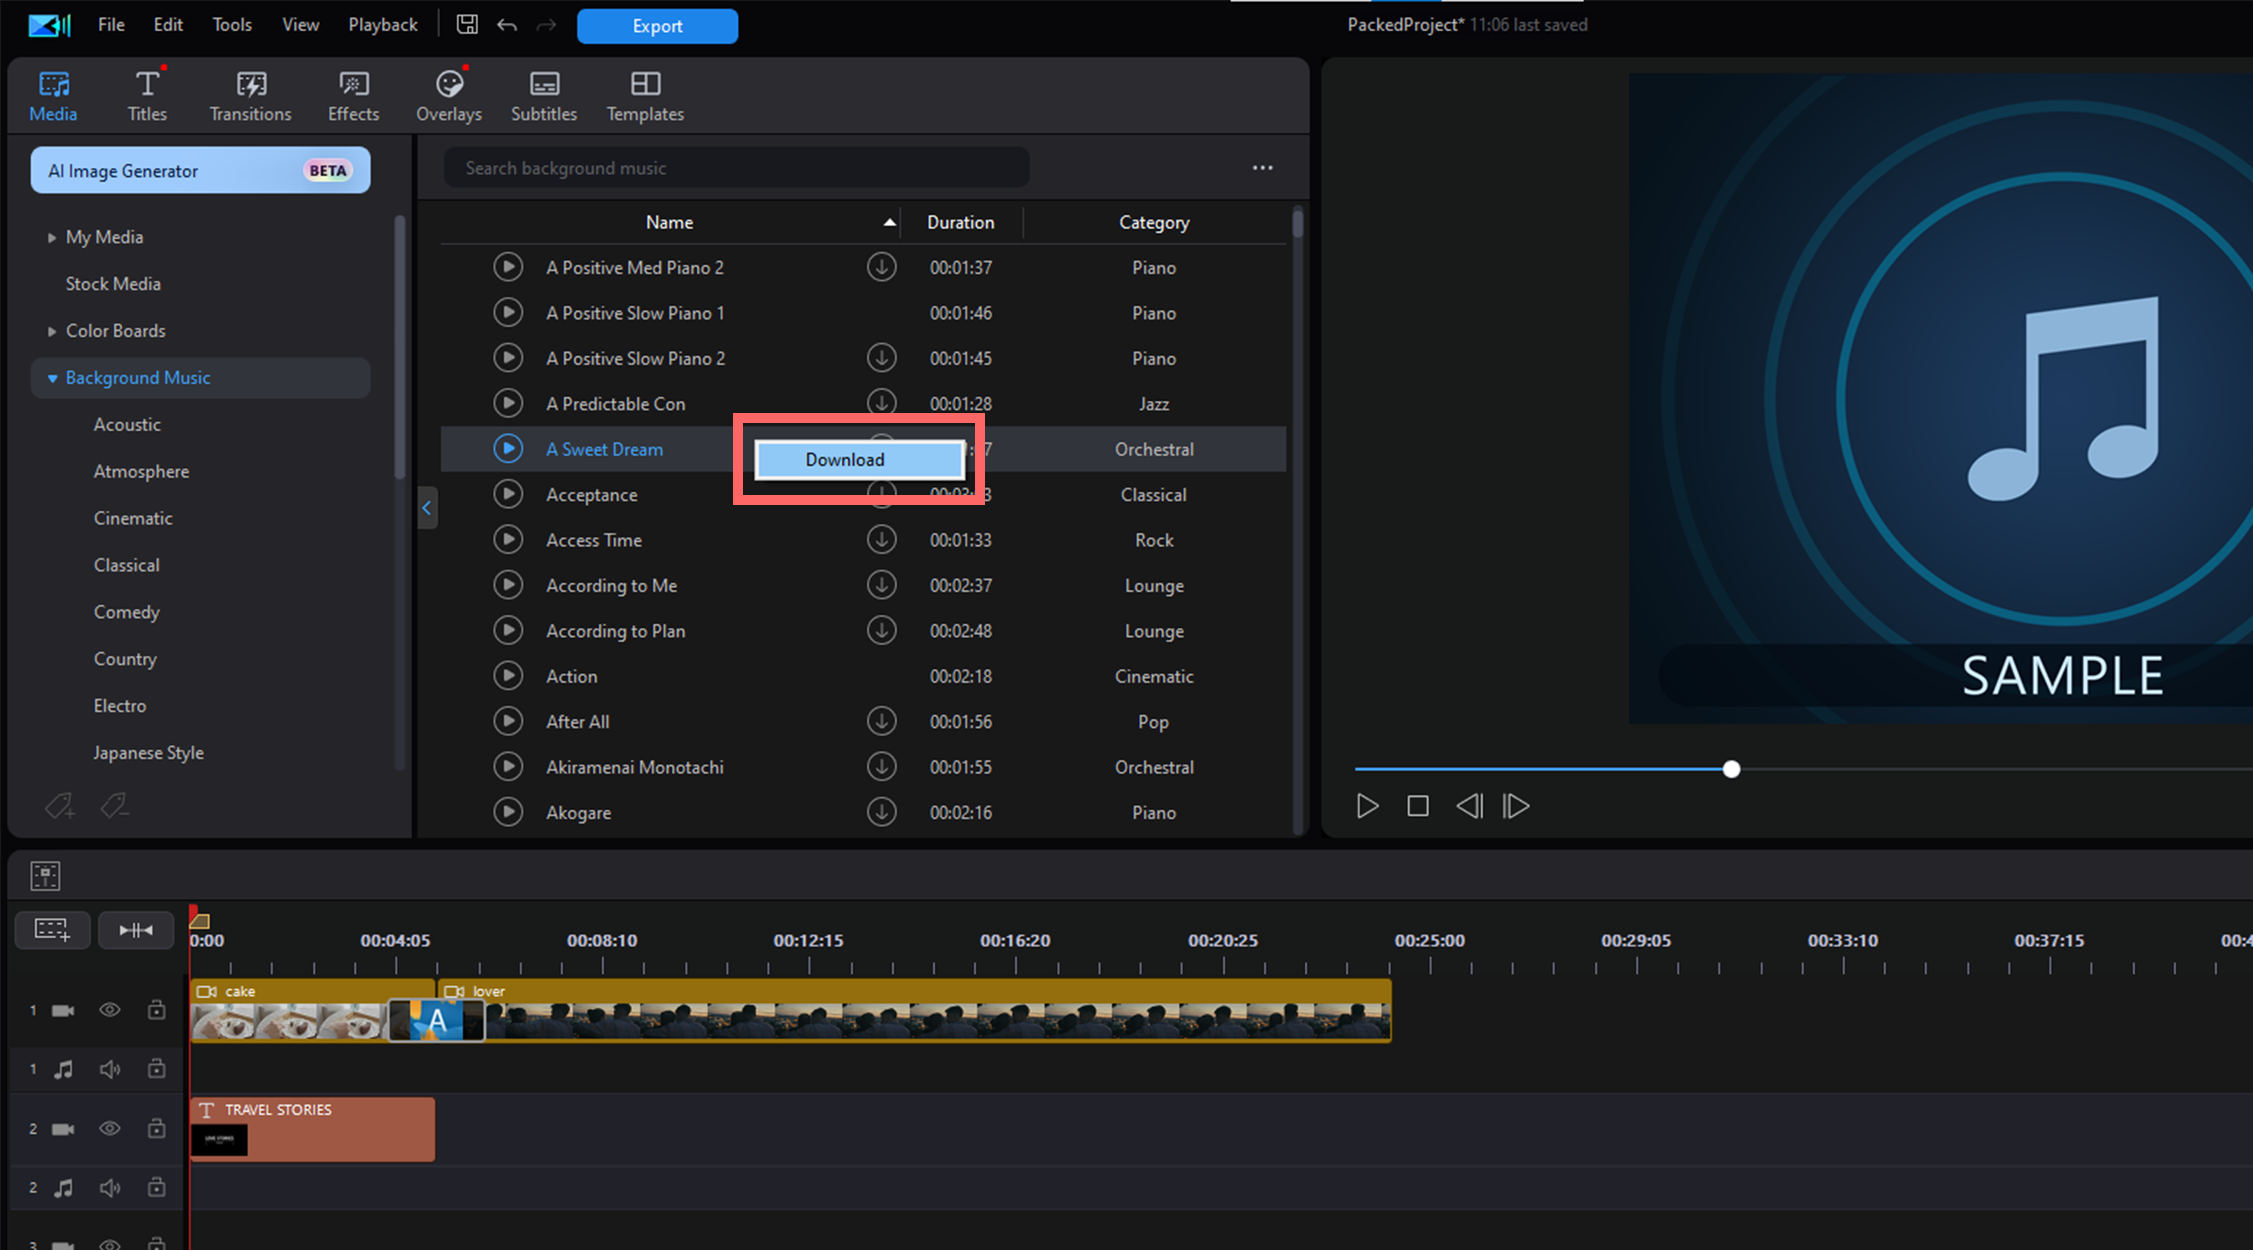The image size is (2253, 1250).
Task: Preview the Action track
Action: 508,675
